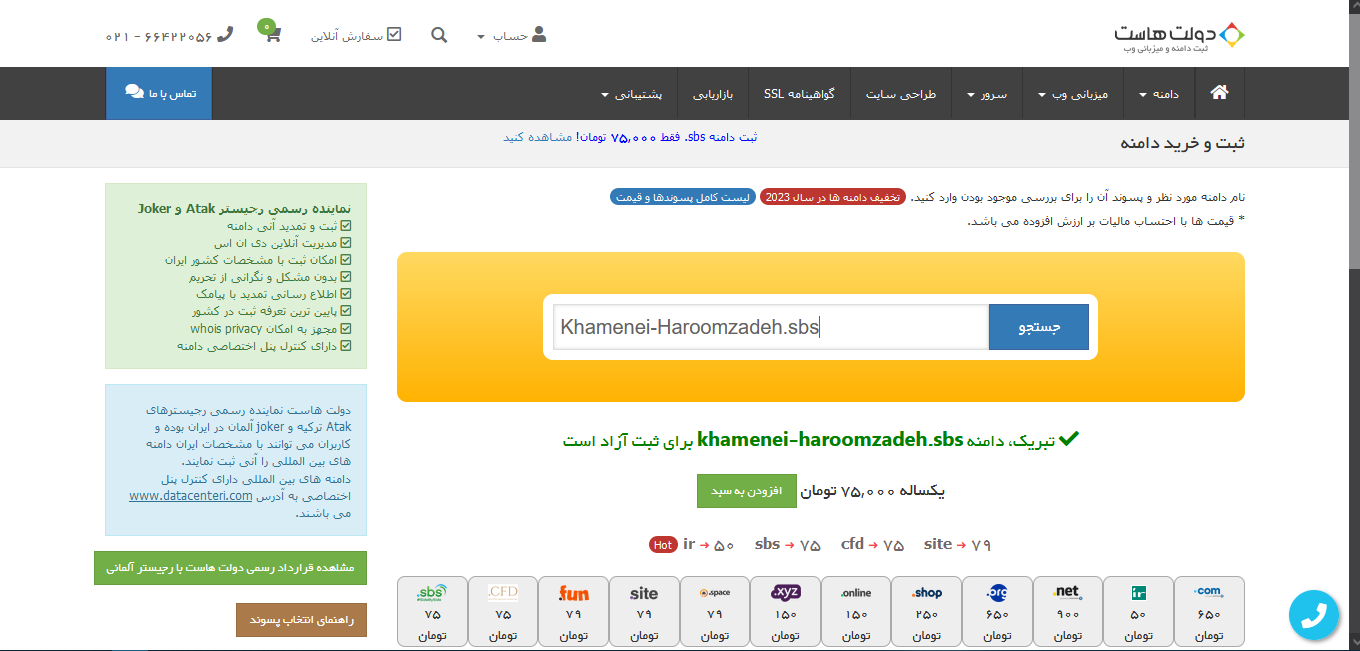1360x651 pixels.
Task: Select the .org extension tile
Action: point(997,611)
